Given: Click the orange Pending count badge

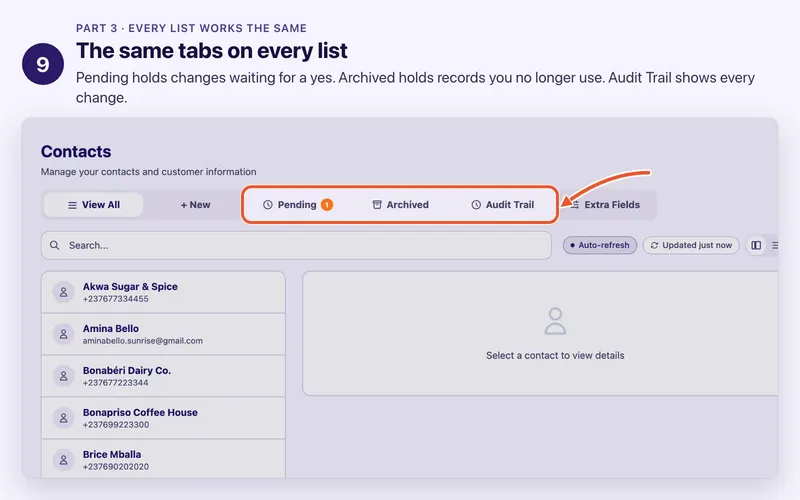Looking at the screenshot, I should click(327, 205).
